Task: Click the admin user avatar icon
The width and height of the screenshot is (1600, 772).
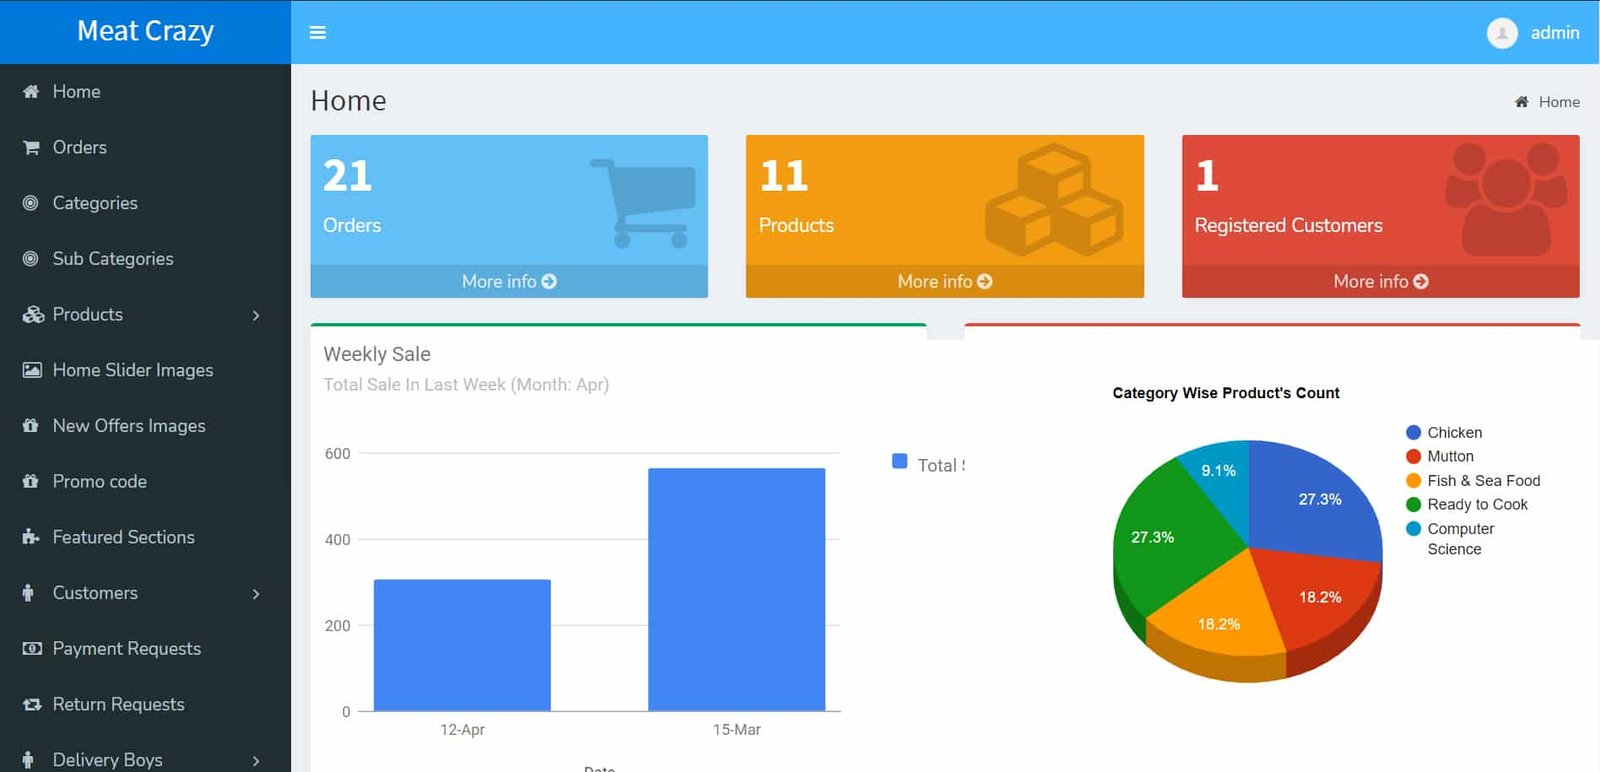Action: pos(1501,33)
